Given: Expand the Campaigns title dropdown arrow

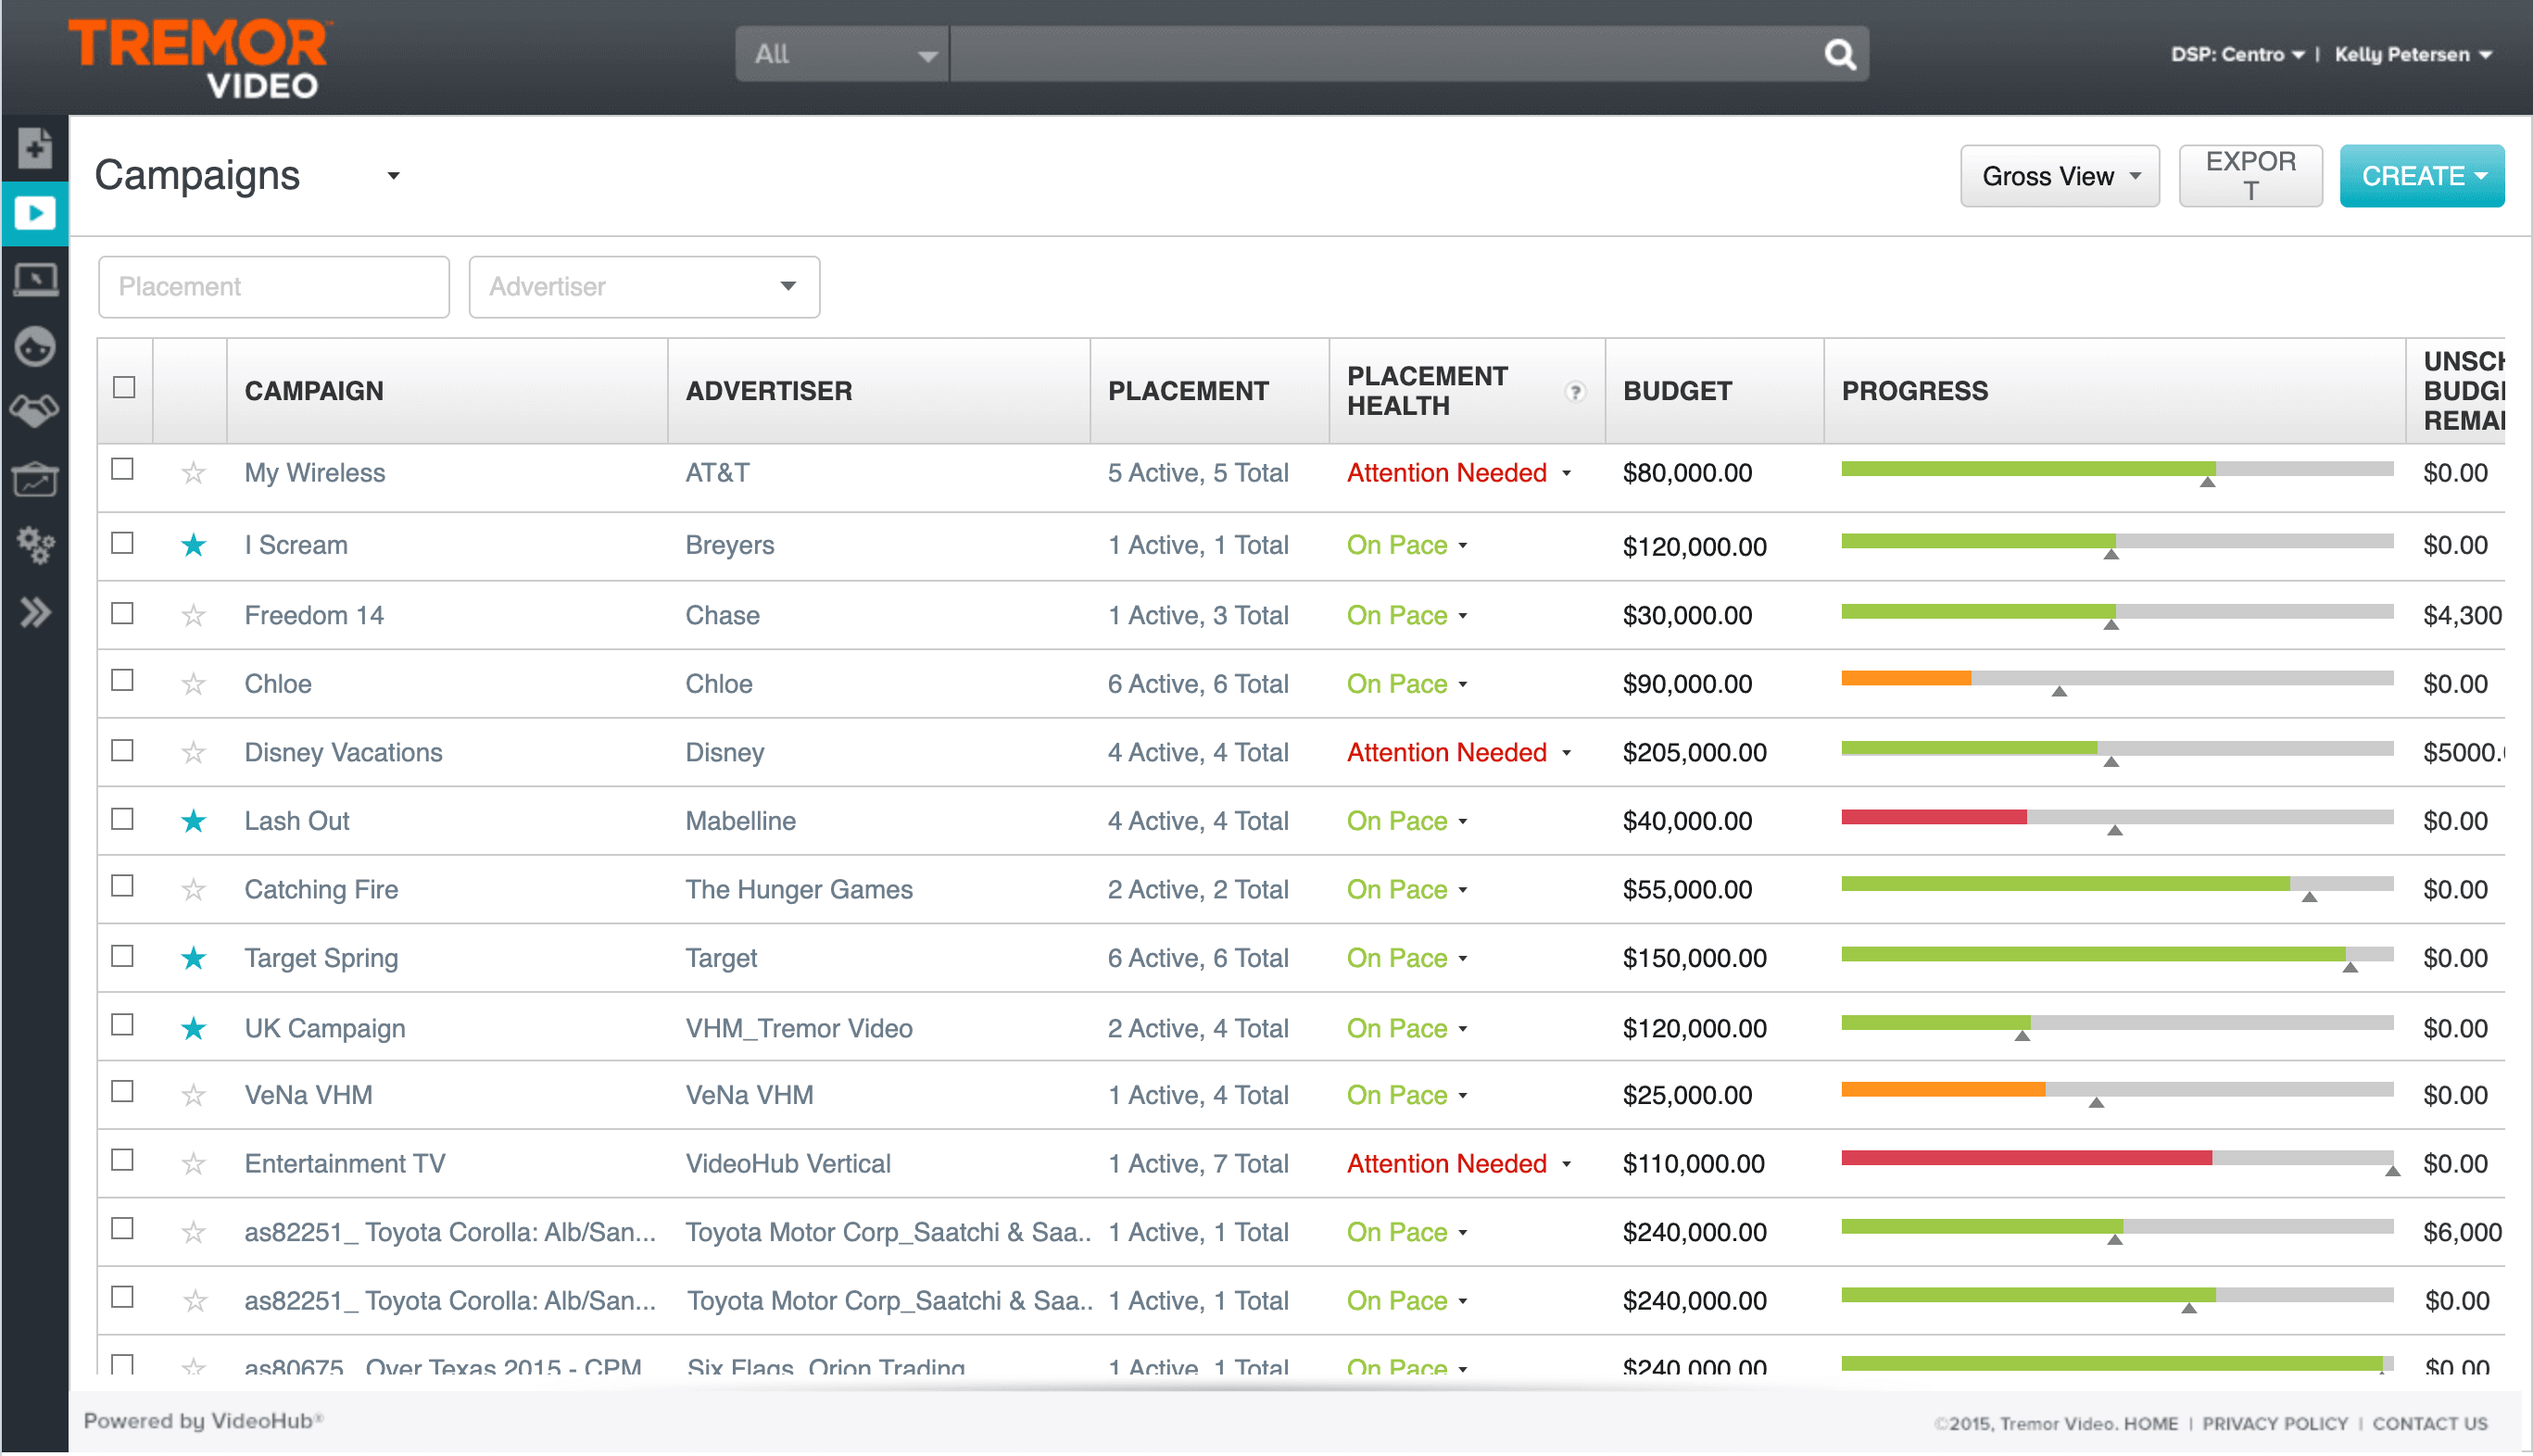Looking at the screenshot, I should coord(393,176).
